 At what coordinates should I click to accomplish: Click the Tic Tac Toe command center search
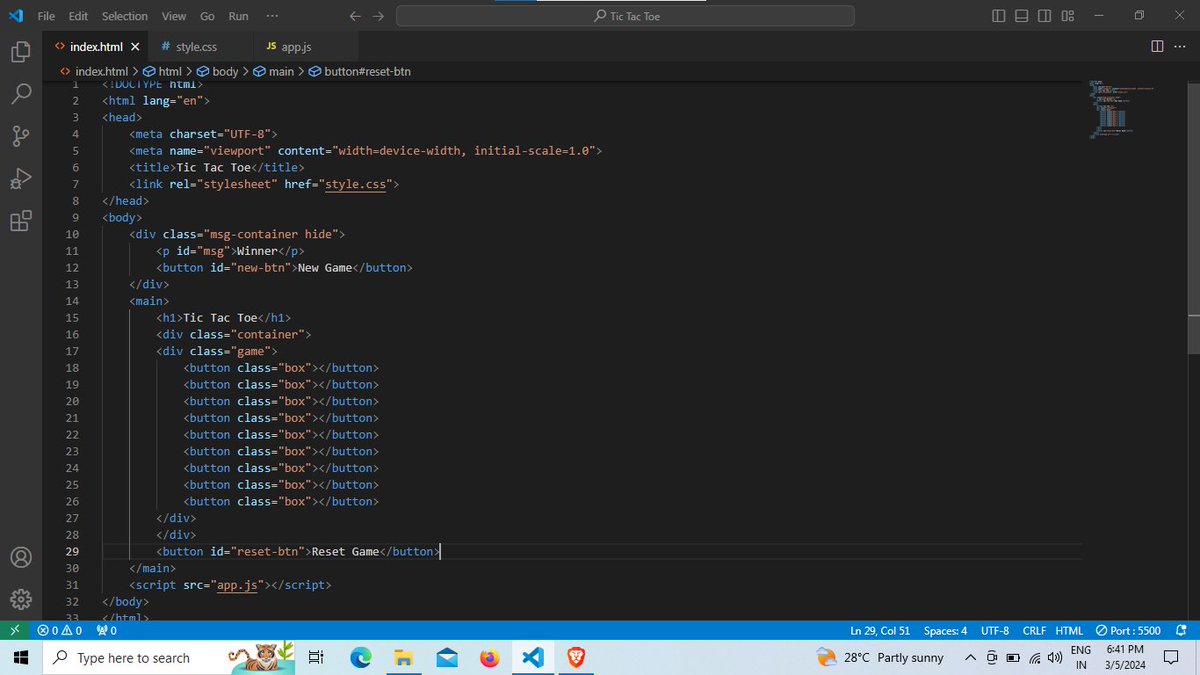coord(625,16)
